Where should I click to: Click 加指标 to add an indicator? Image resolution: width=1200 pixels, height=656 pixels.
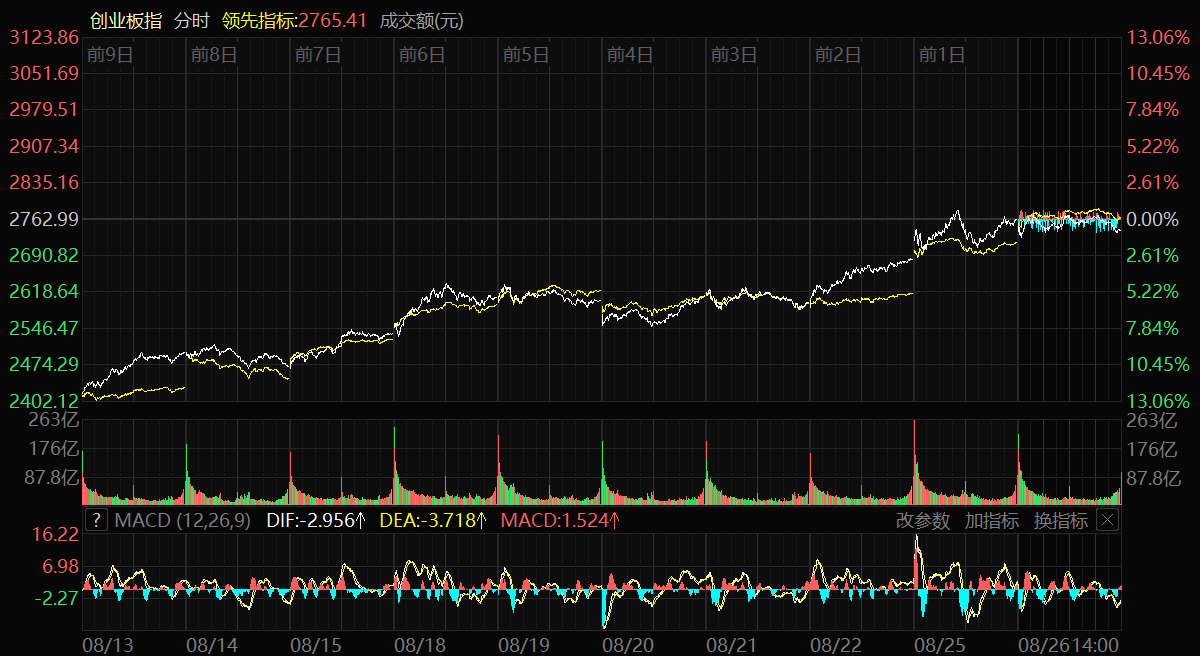point(991,520)
